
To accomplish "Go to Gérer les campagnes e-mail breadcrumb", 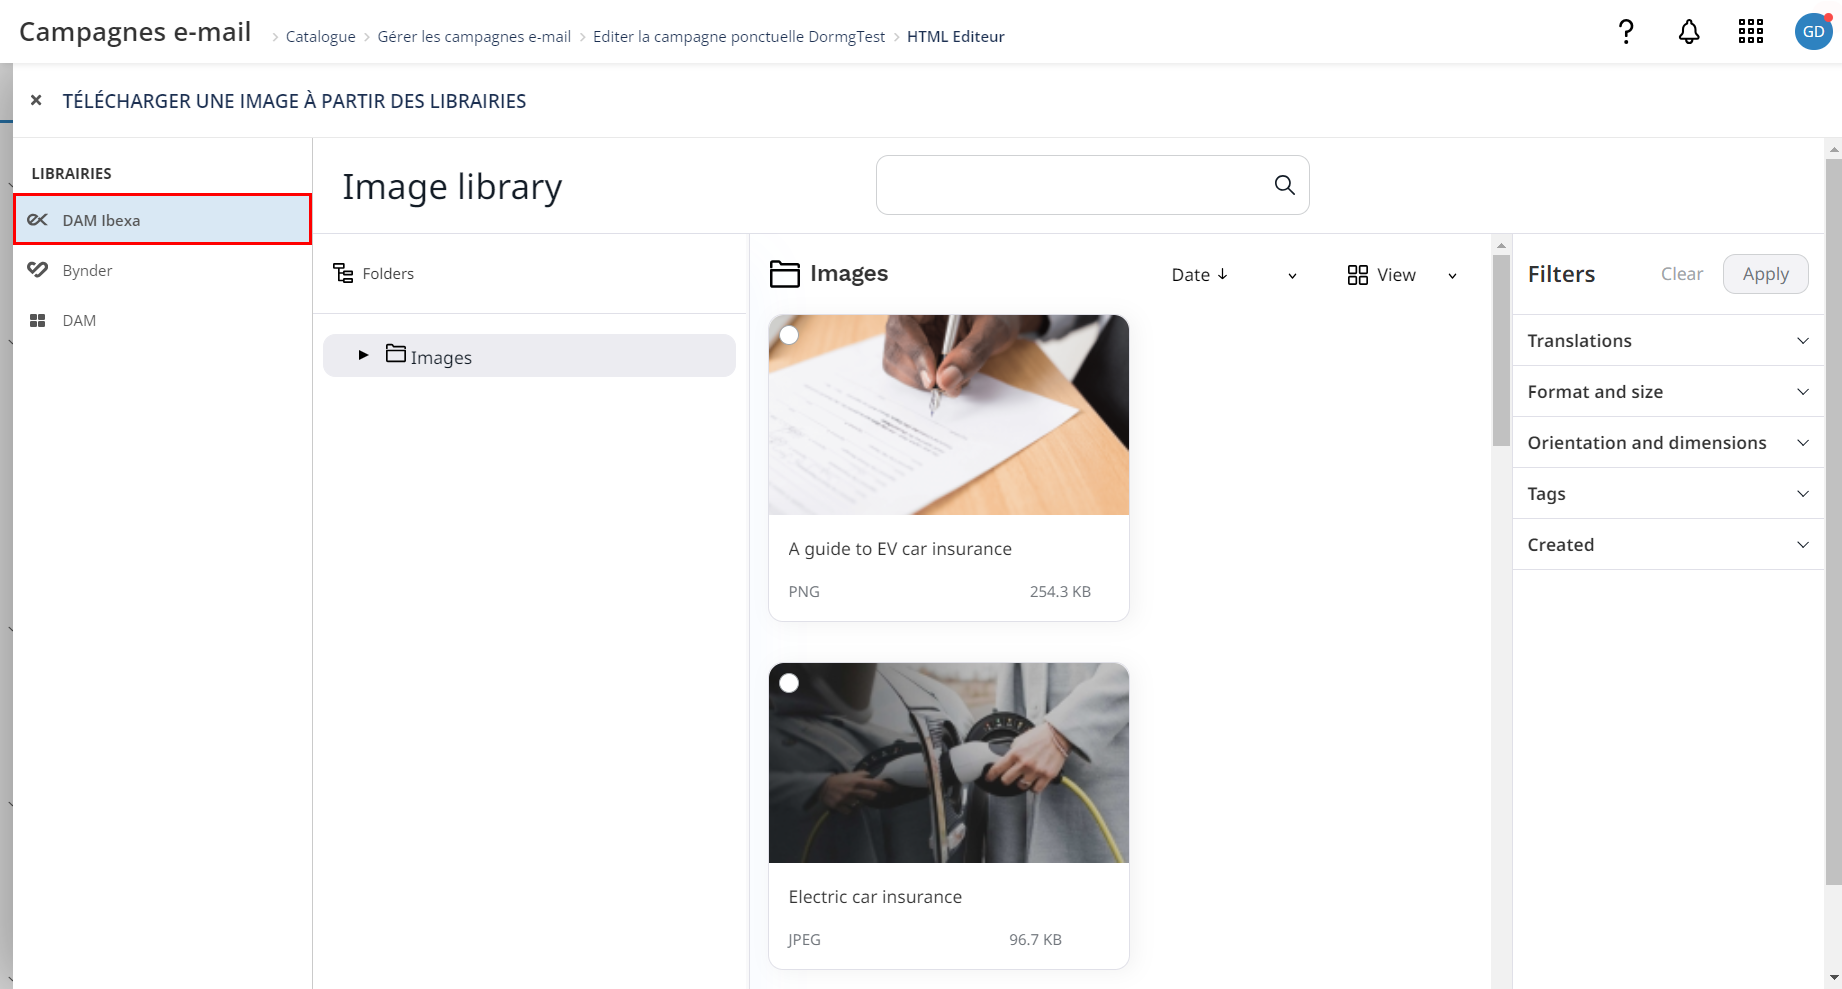I will [x=474, y=36].
